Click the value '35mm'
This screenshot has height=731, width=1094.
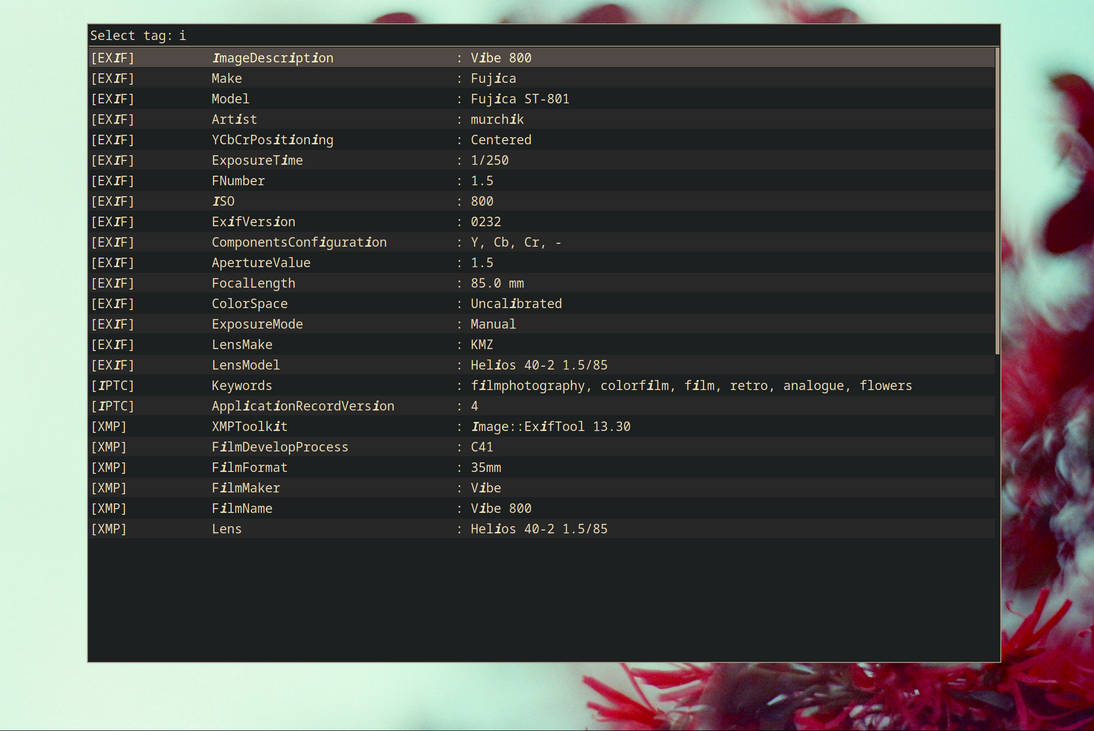tap(486, 467)
